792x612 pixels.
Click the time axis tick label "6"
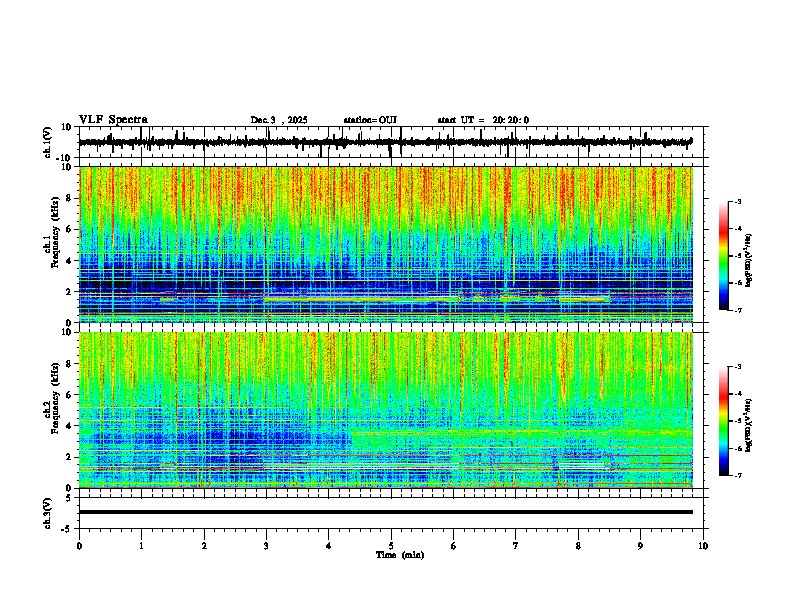(x=453, y=546)
